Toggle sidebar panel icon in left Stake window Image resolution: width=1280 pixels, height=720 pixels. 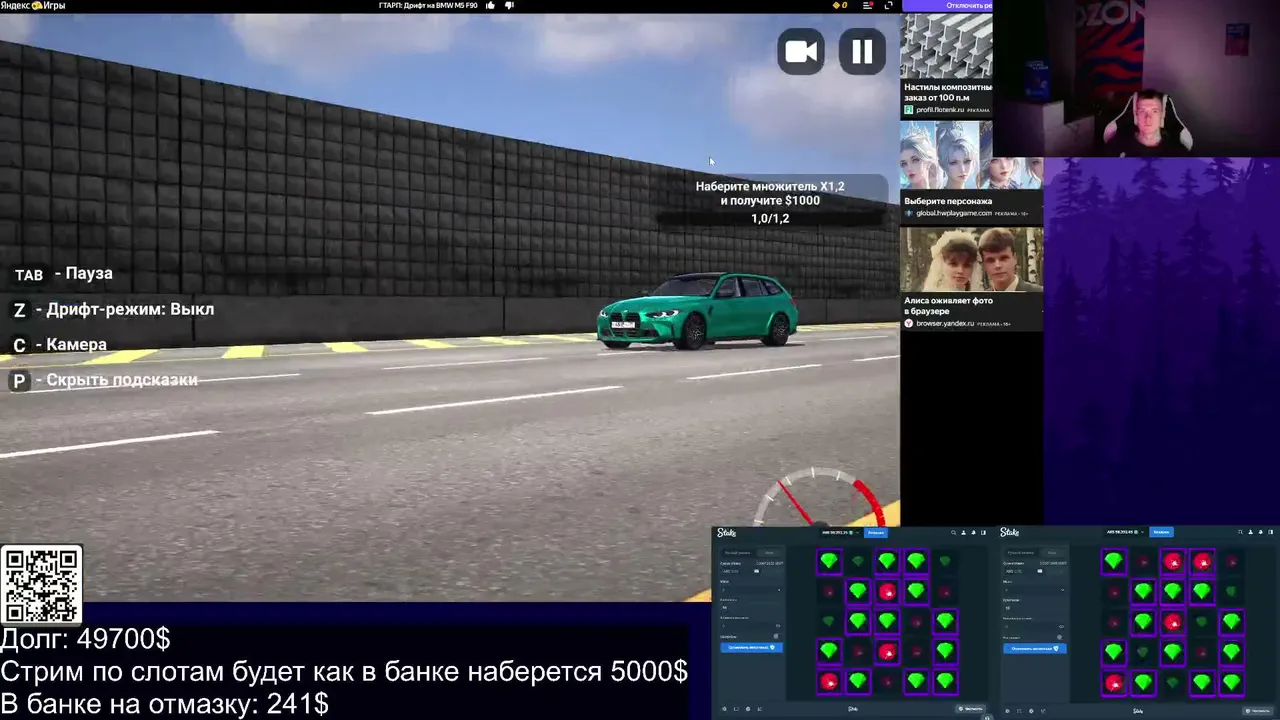[x=984, y=532]
